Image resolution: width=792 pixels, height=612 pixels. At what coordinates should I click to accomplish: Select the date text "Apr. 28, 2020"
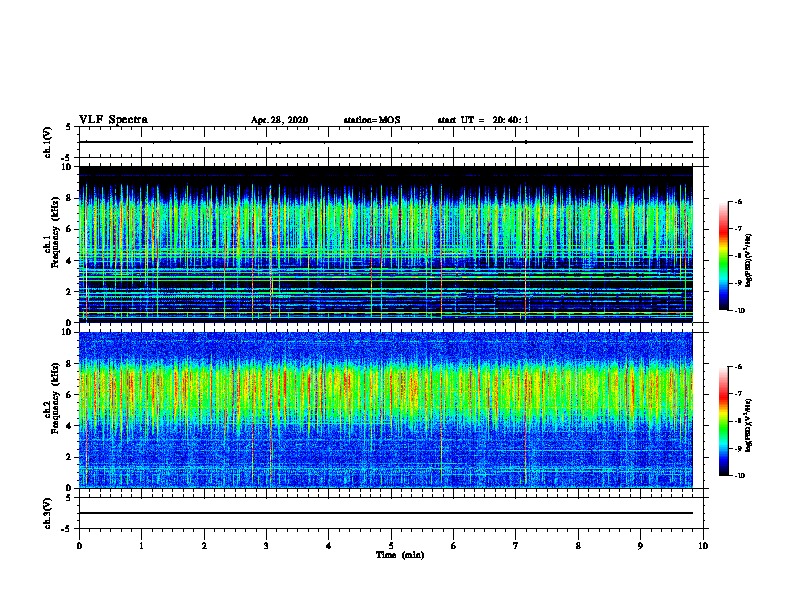coord(279,120)
